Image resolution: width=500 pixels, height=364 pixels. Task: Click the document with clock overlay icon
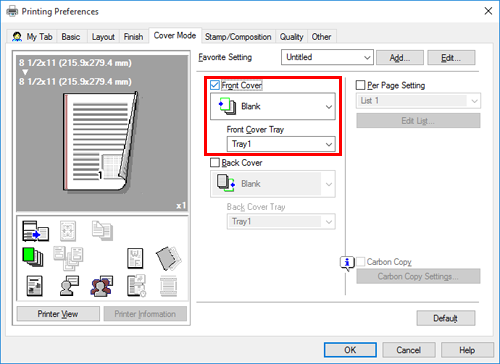click(136, 286)
